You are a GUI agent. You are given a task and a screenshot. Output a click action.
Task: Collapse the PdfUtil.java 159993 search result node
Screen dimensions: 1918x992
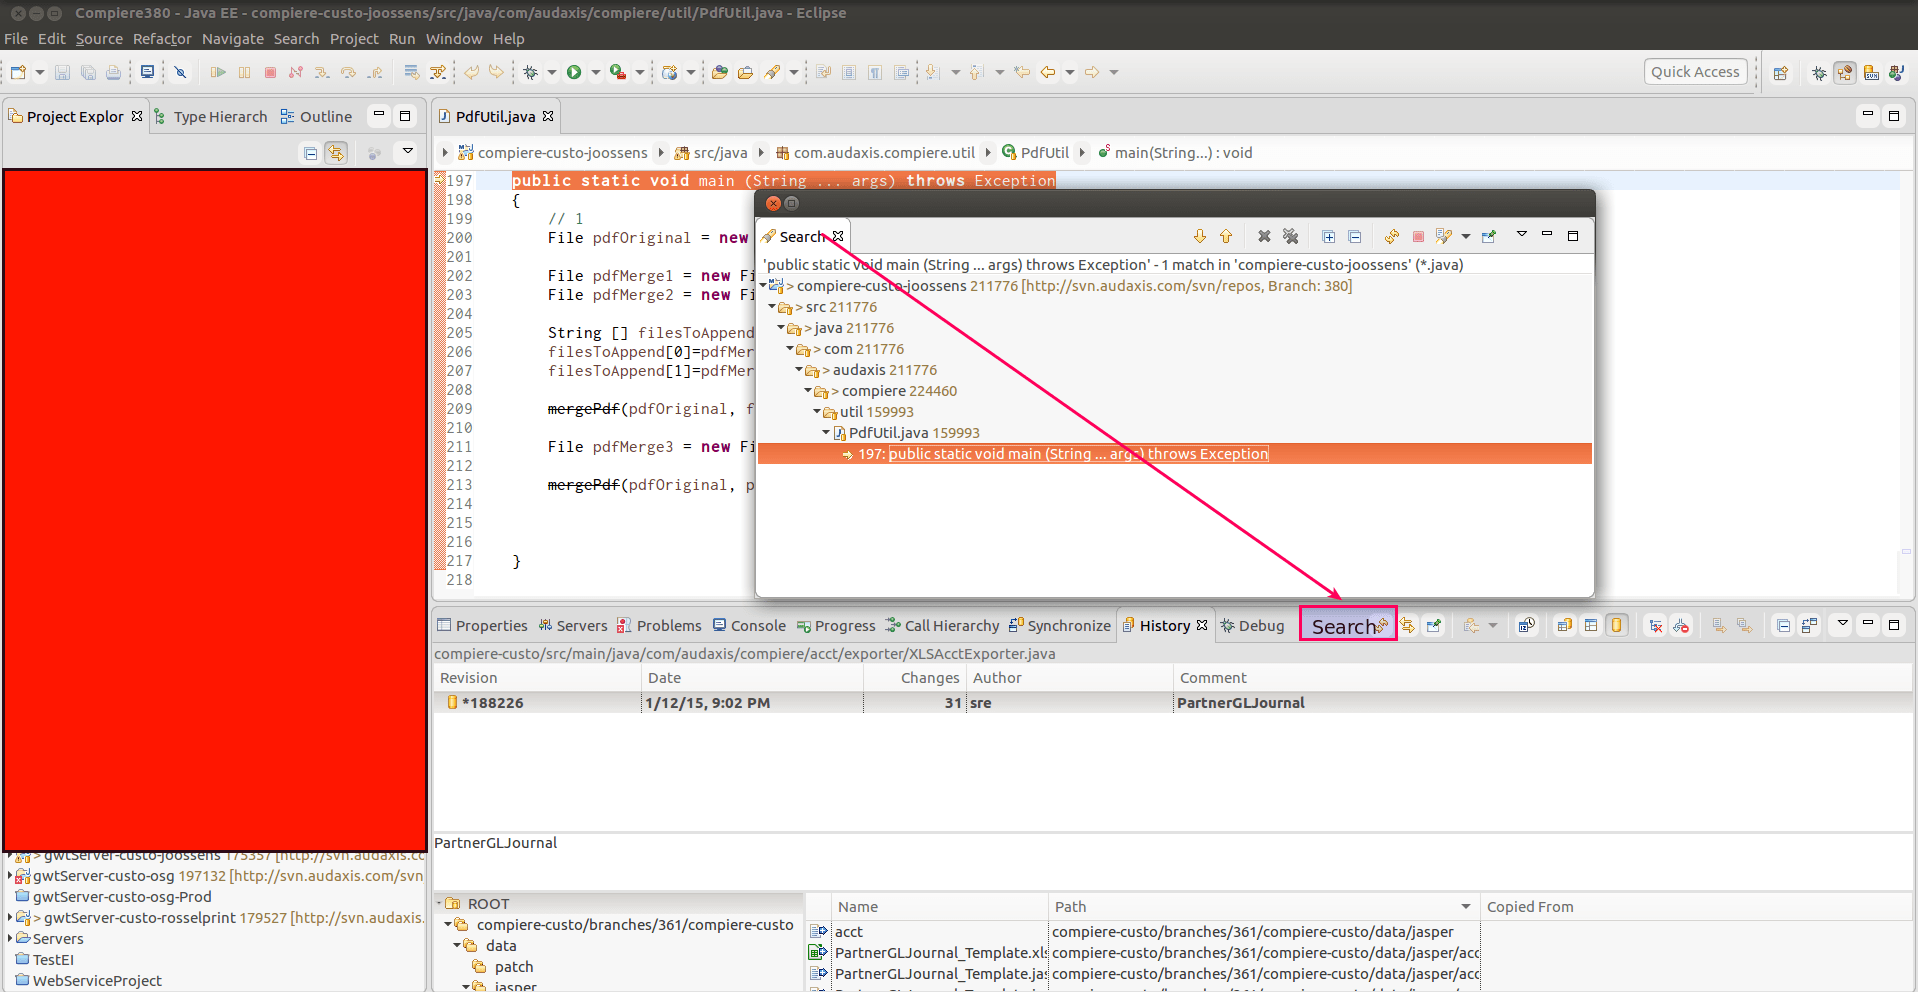[826, 433]
